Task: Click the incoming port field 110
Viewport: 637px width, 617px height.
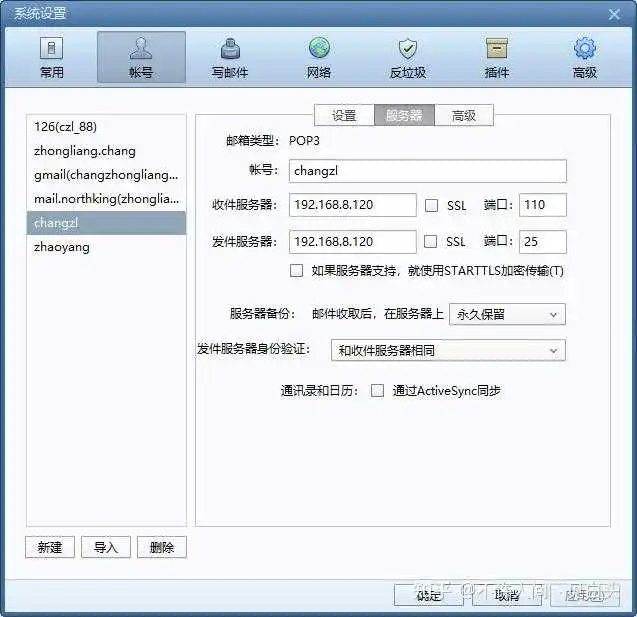Action: pos(543,205)
